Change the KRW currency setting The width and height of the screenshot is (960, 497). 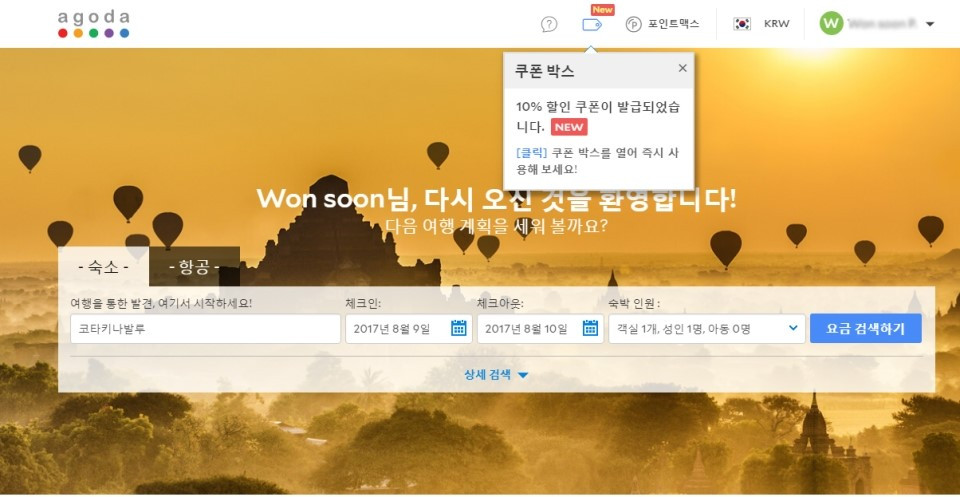tap(777, 24)
